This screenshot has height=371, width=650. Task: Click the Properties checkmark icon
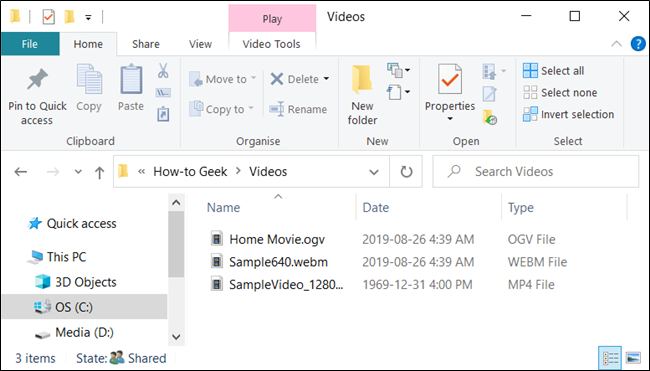(450, 79)
